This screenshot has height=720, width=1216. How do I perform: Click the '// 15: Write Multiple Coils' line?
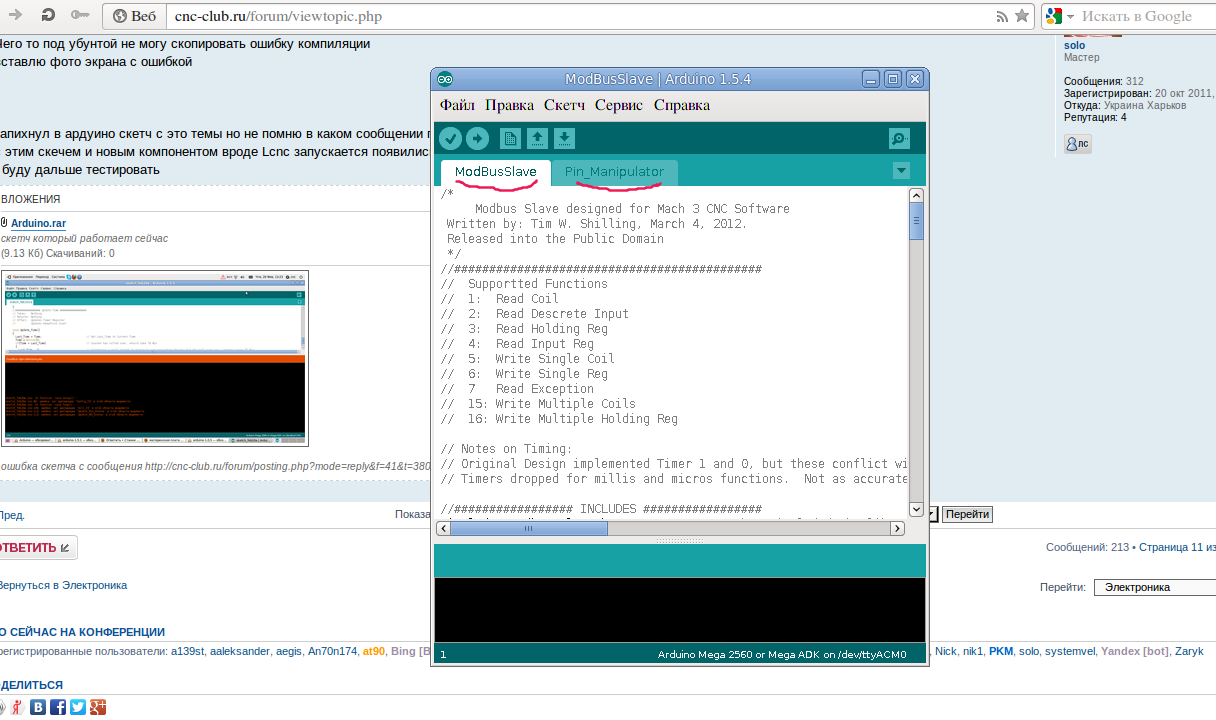coord(538,404)
